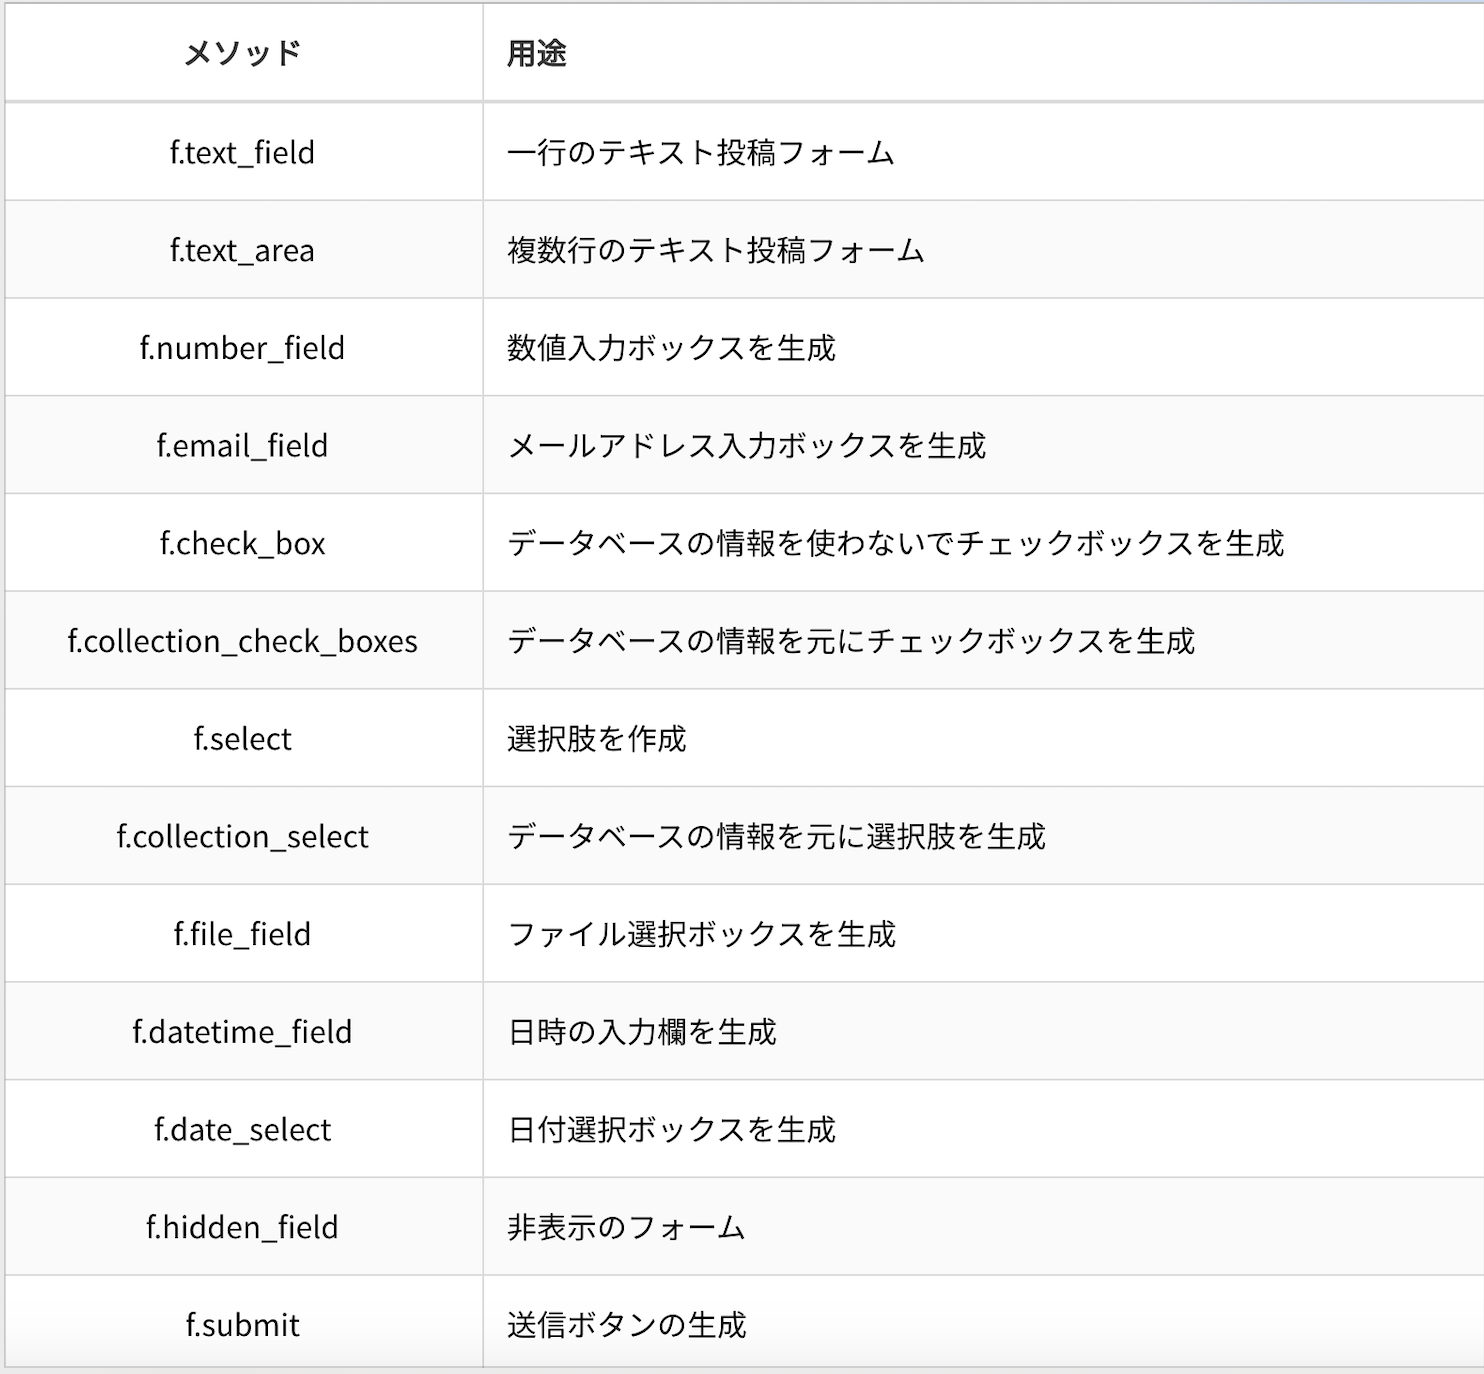The width and height of the screenshot is (1484, 1374).
Task: Select the f.check_box method name
Action: (243, 543)
